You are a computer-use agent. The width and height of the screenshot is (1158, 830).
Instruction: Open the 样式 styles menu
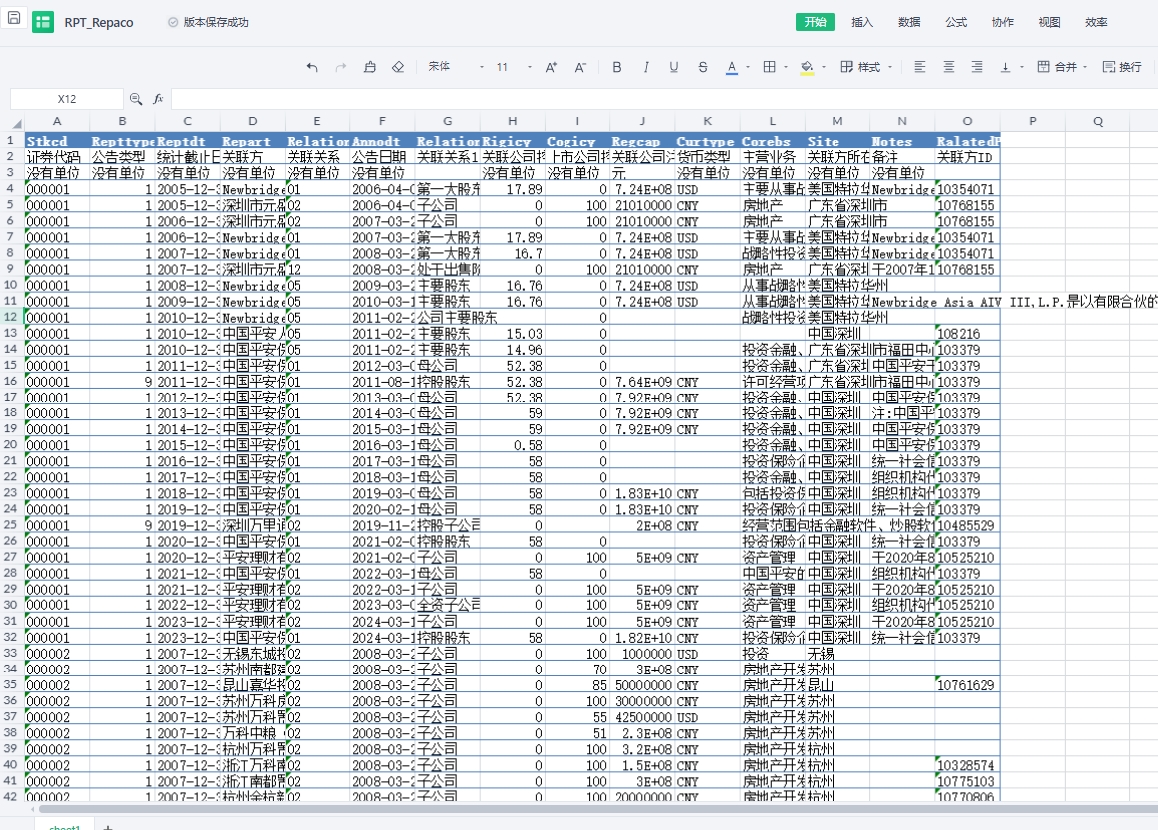pos(866,67)
